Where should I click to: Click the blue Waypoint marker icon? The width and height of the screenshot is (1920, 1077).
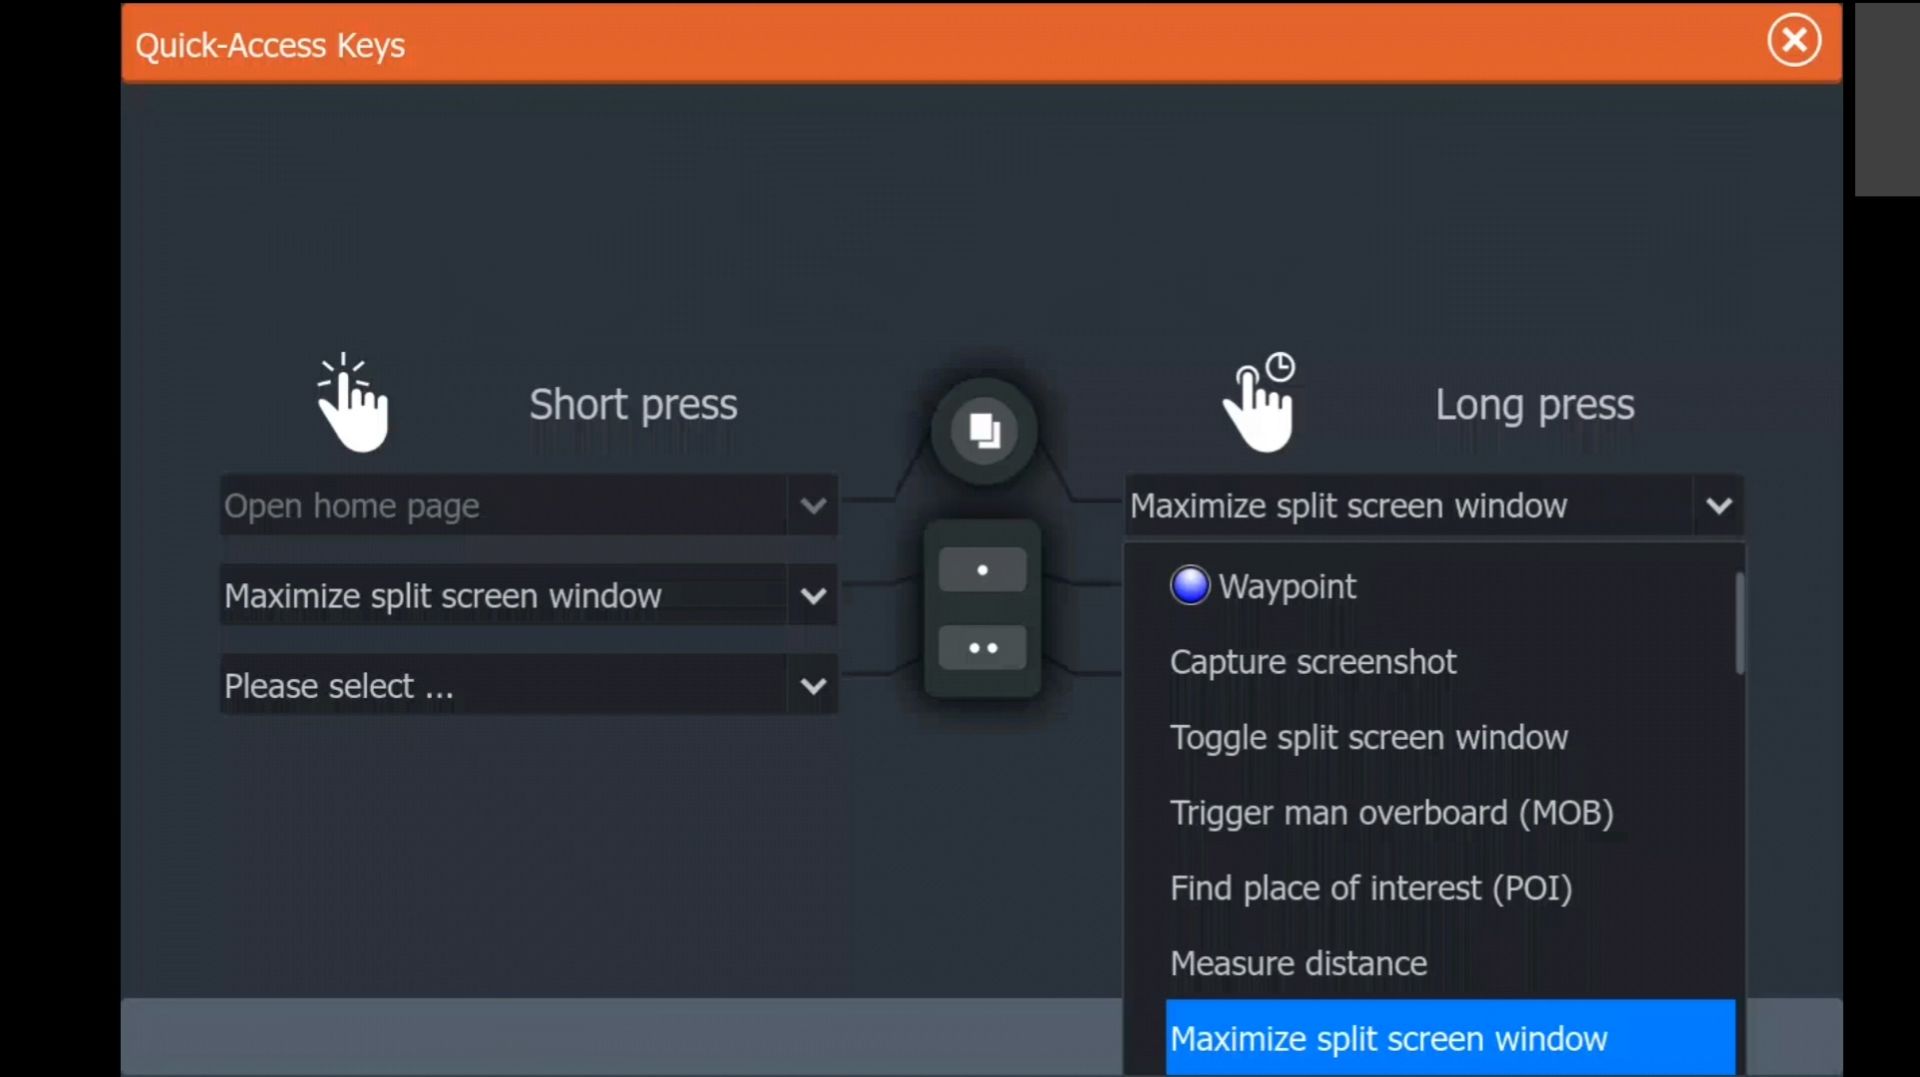[1189, 586]
